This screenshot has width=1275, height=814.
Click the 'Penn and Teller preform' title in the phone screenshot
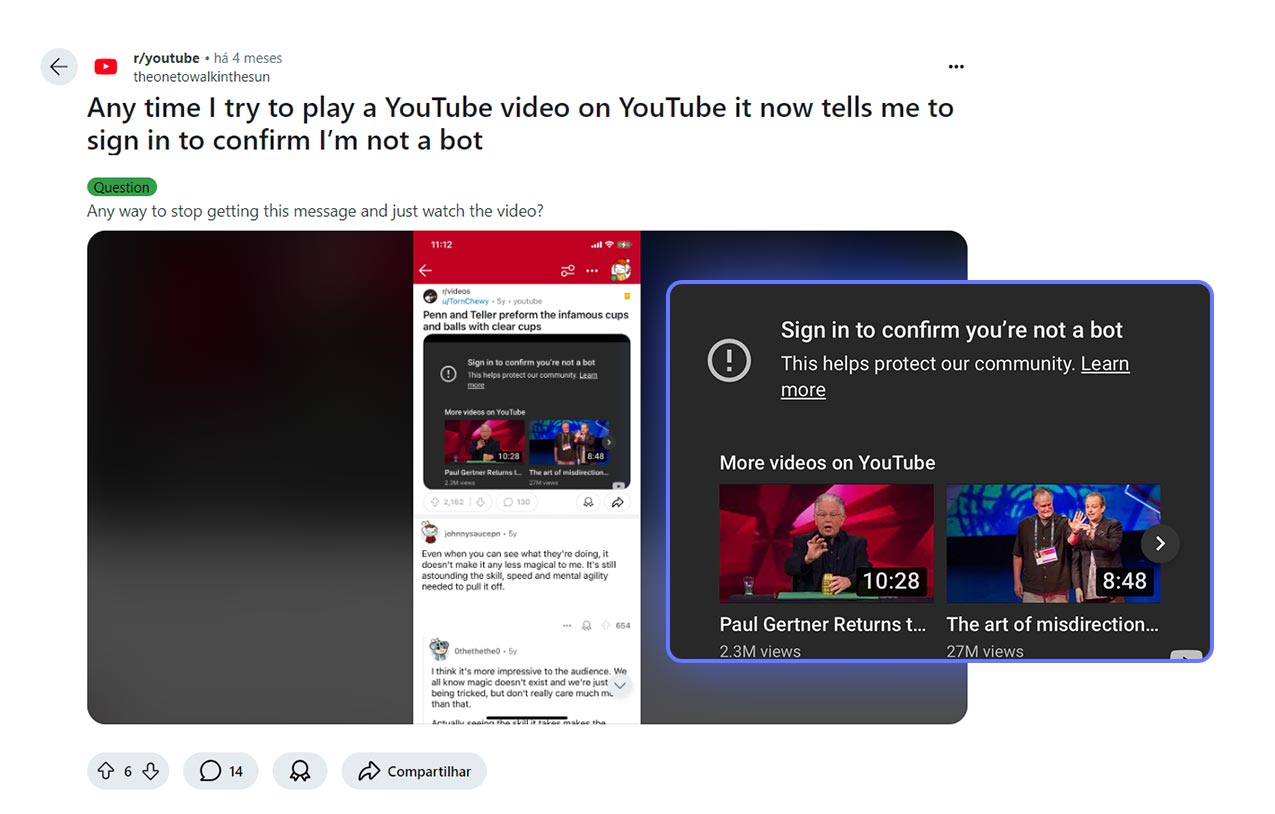click(525, 320)
